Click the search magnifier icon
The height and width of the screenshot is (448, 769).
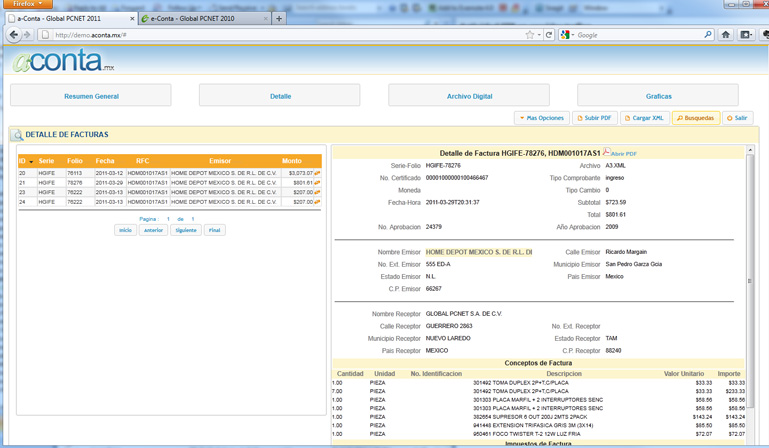[708, 35]
